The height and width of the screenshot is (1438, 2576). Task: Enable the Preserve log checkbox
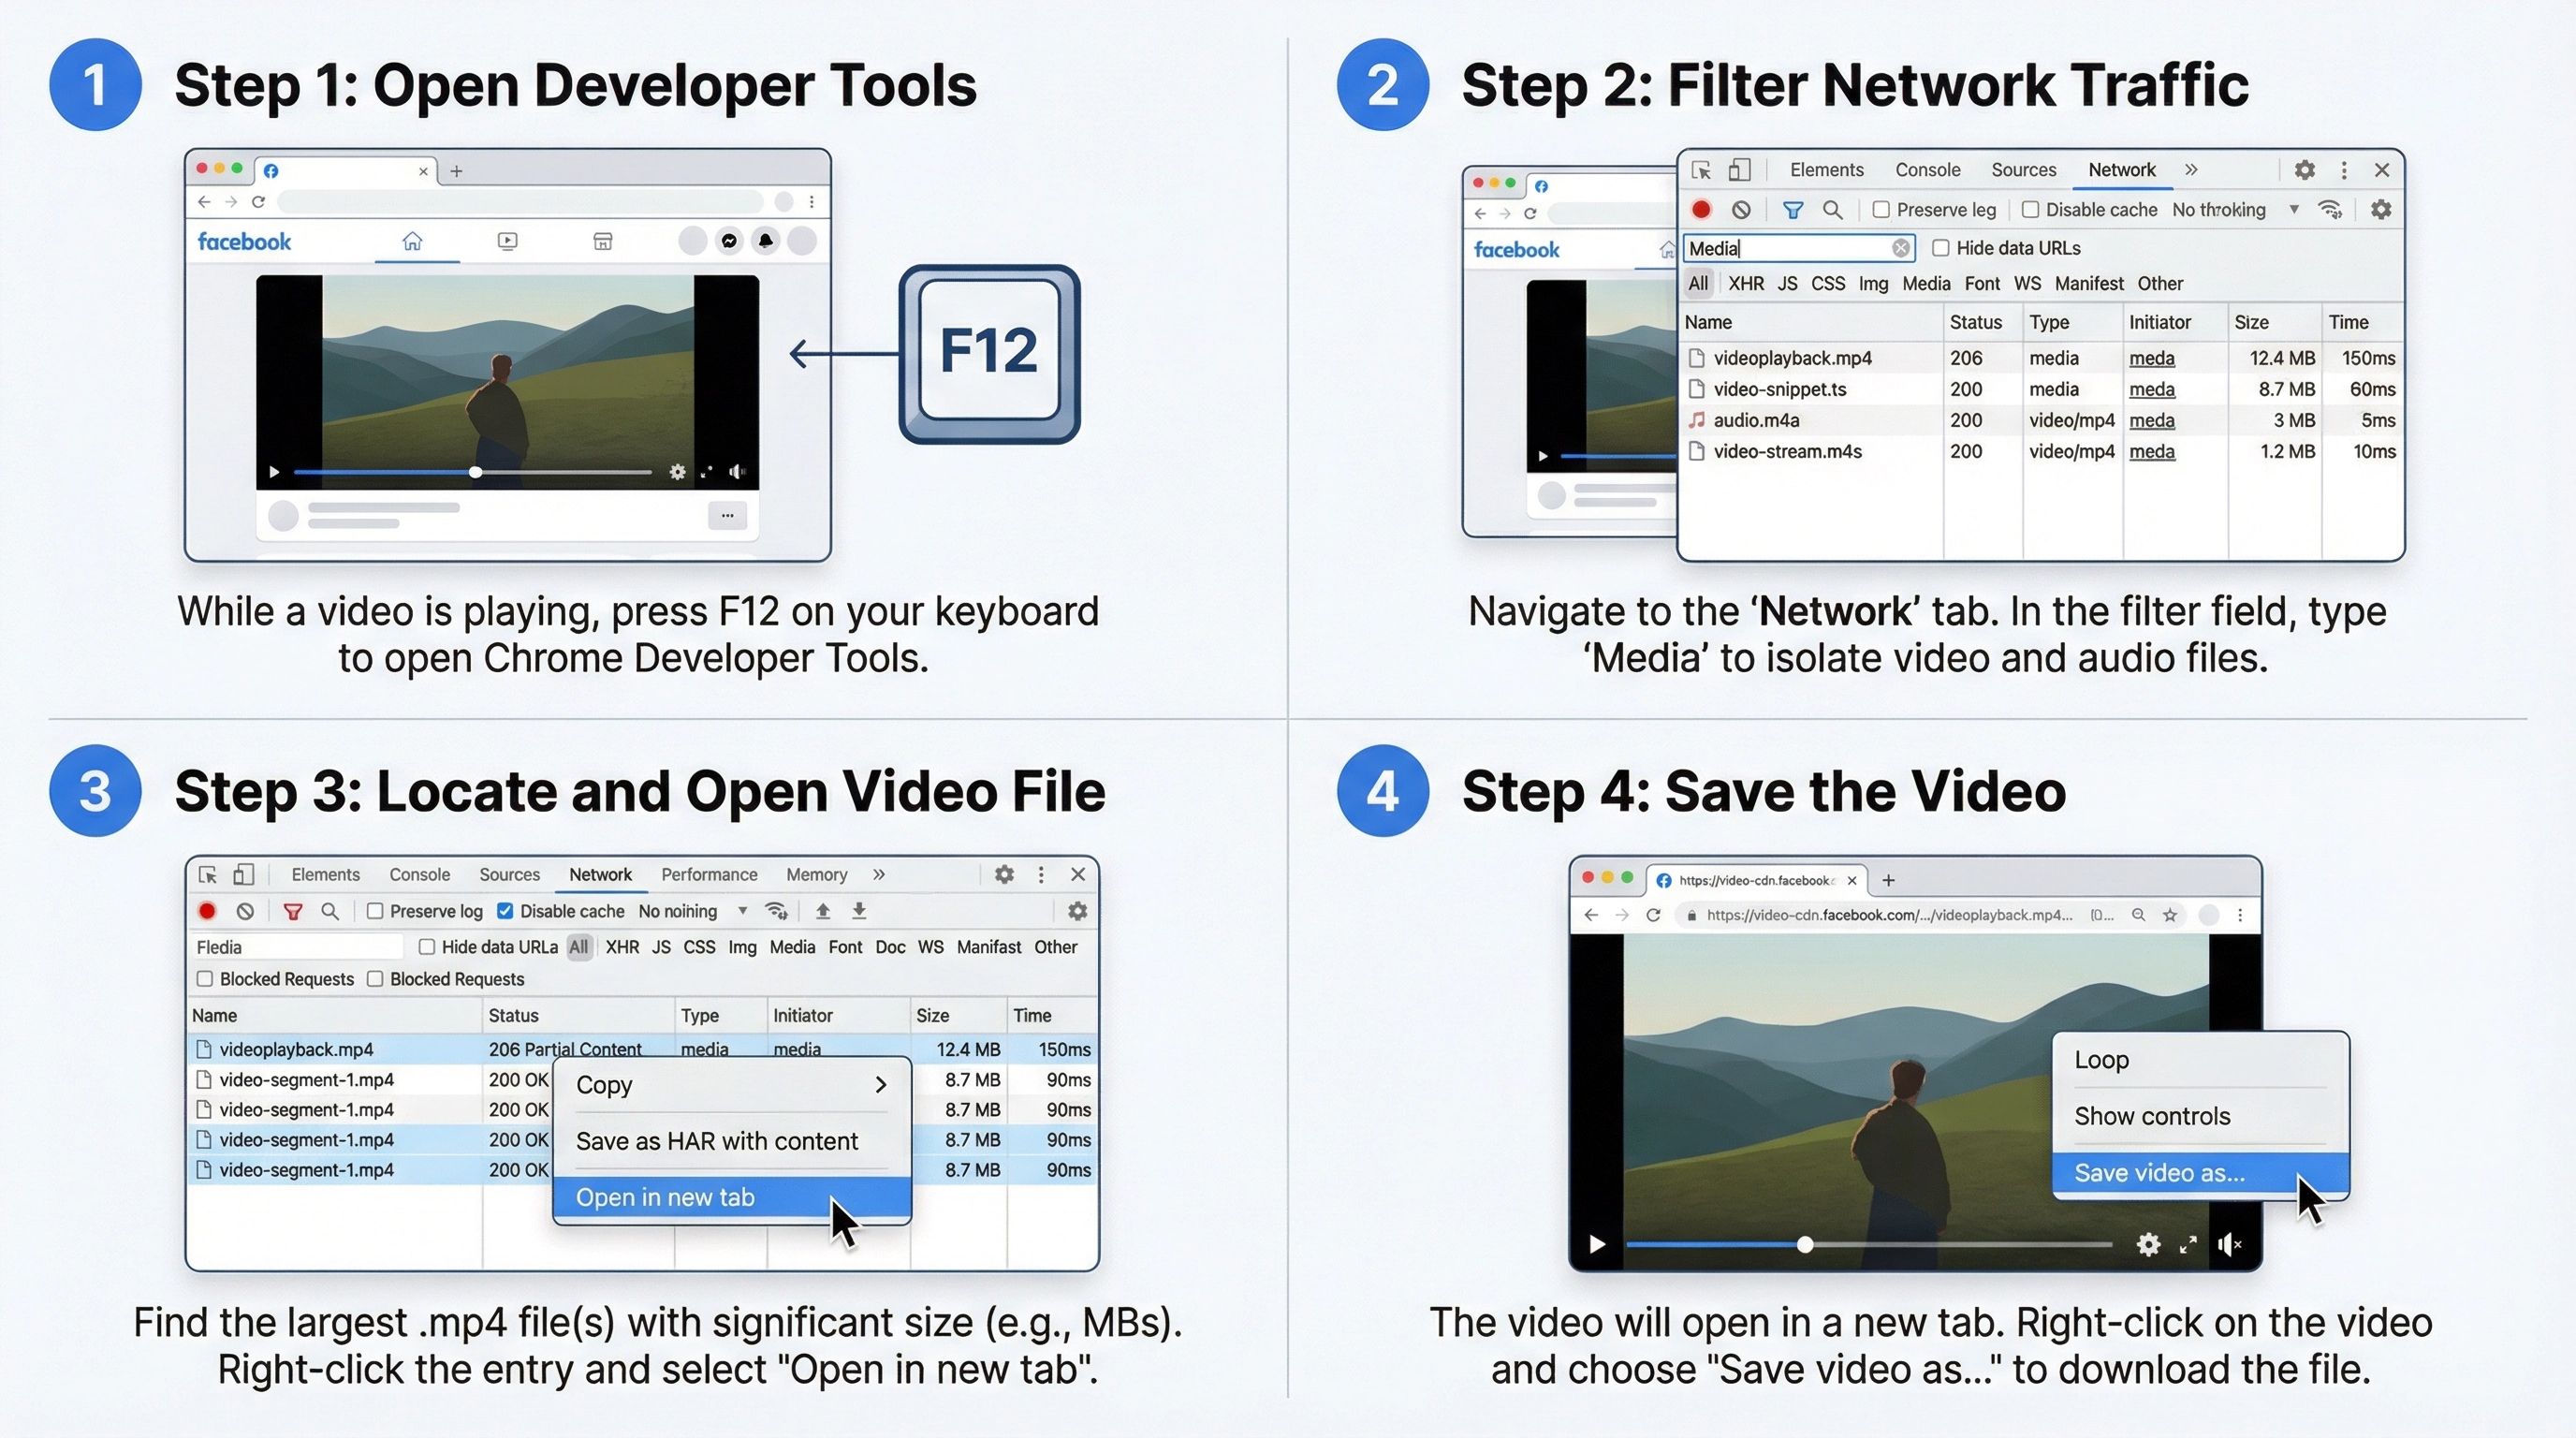[x=1881, y=209]
